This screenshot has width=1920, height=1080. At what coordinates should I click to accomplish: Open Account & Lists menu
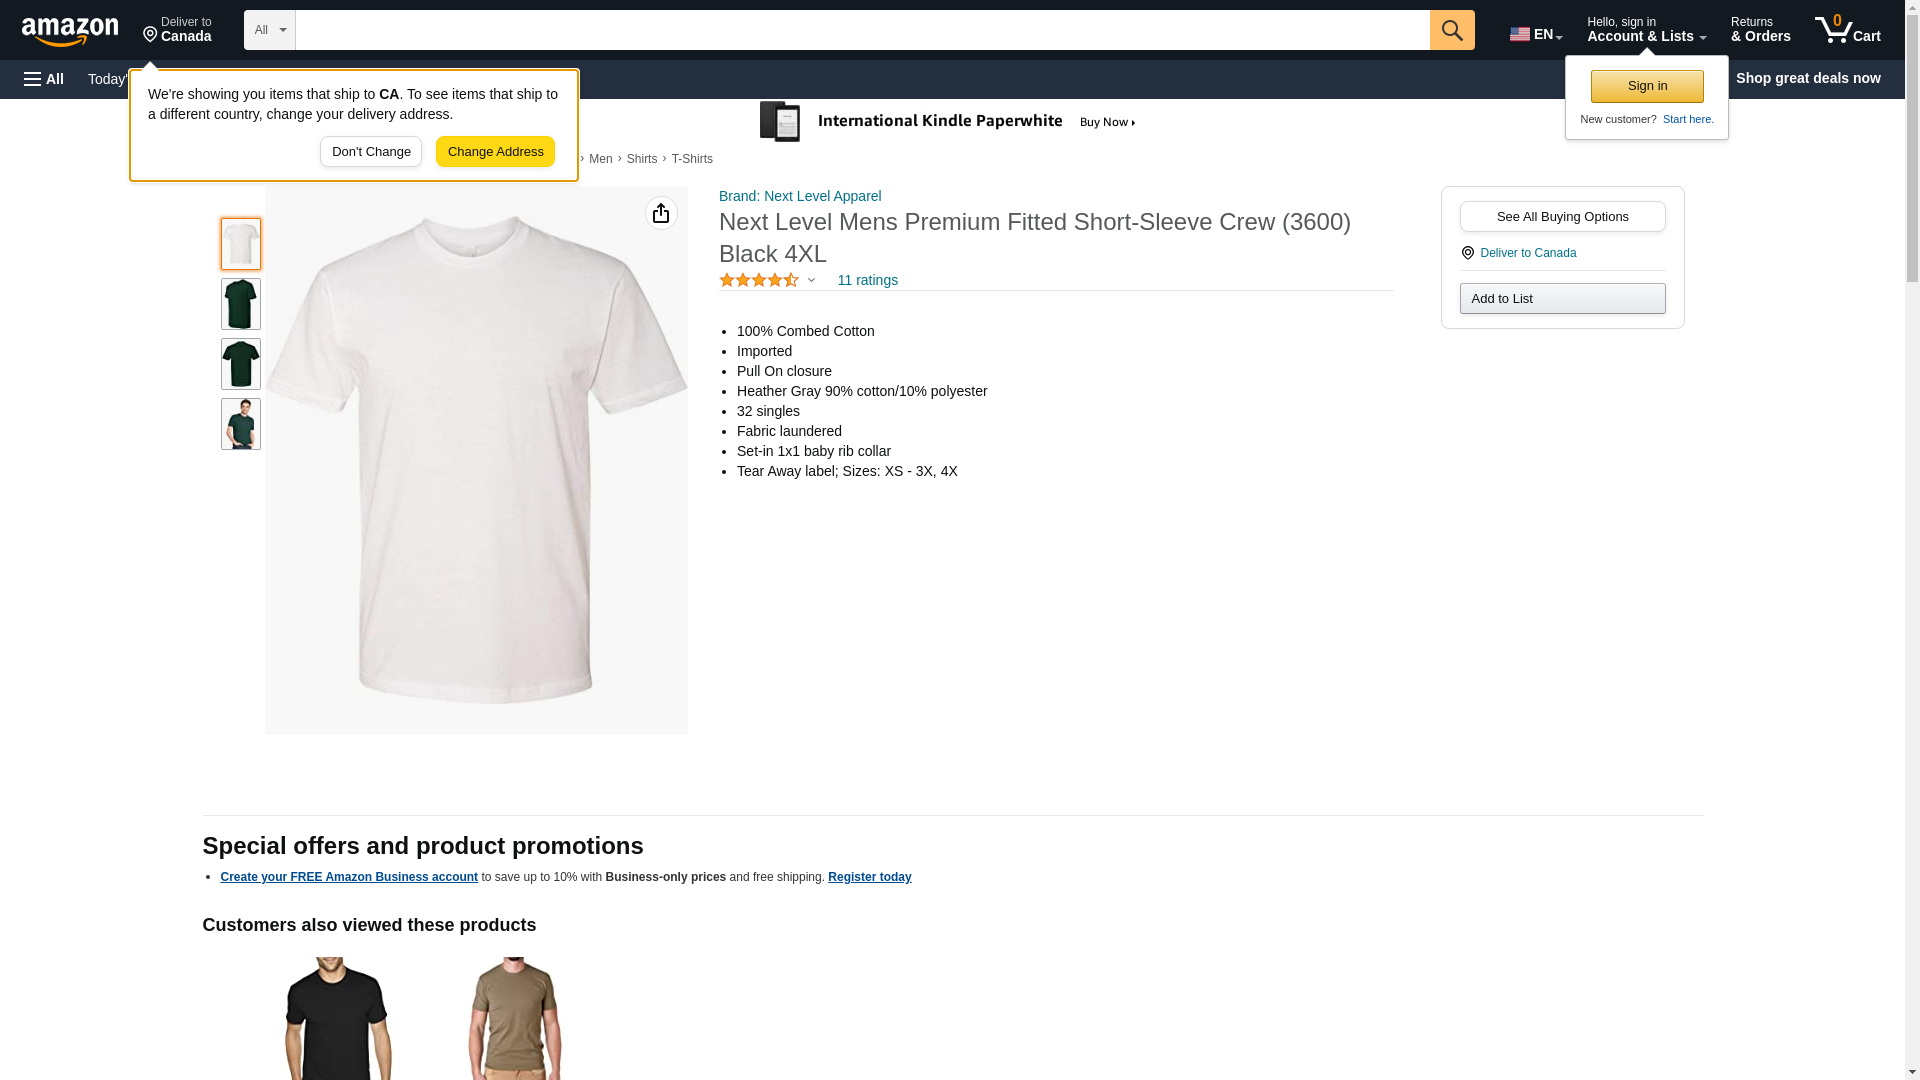pos(1645,30)
